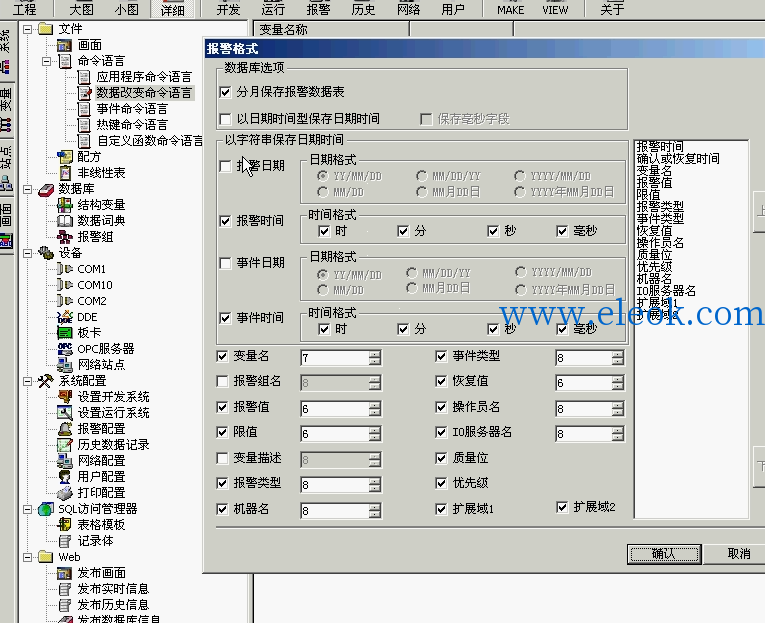Select 操作员名 in the field list
The image size is (765, 623).
click(660, 242)
